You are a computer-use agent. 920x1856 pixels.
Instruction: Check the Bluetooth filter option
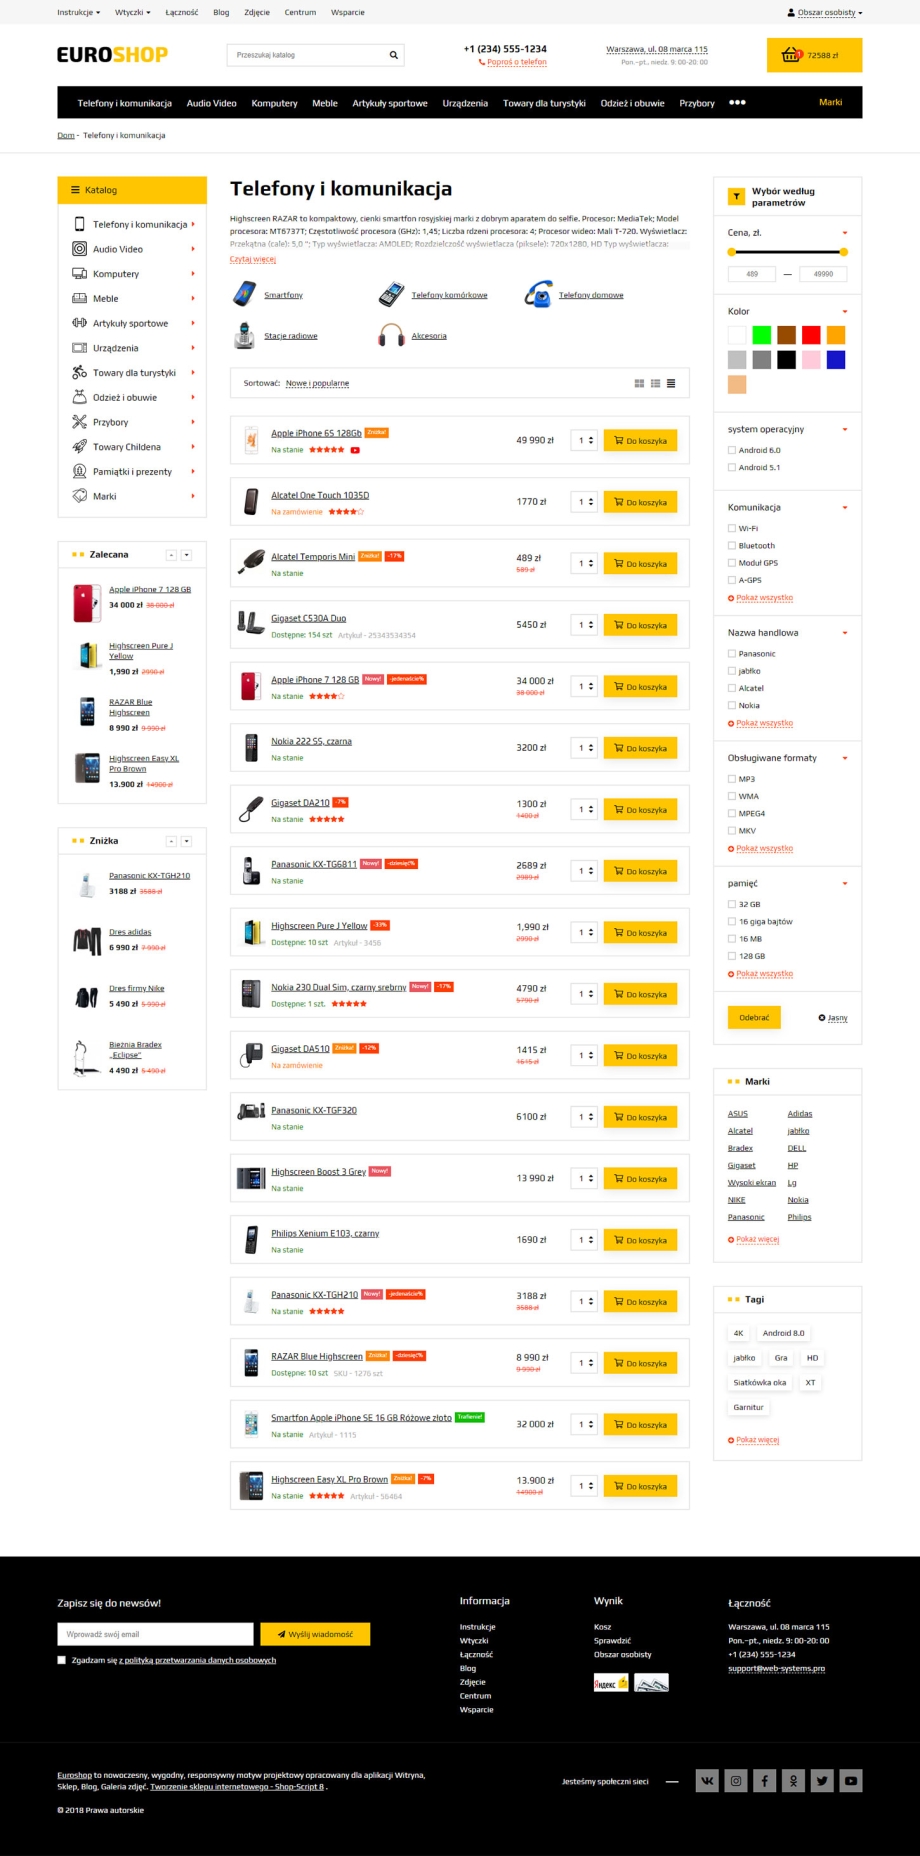click(732, 545)
